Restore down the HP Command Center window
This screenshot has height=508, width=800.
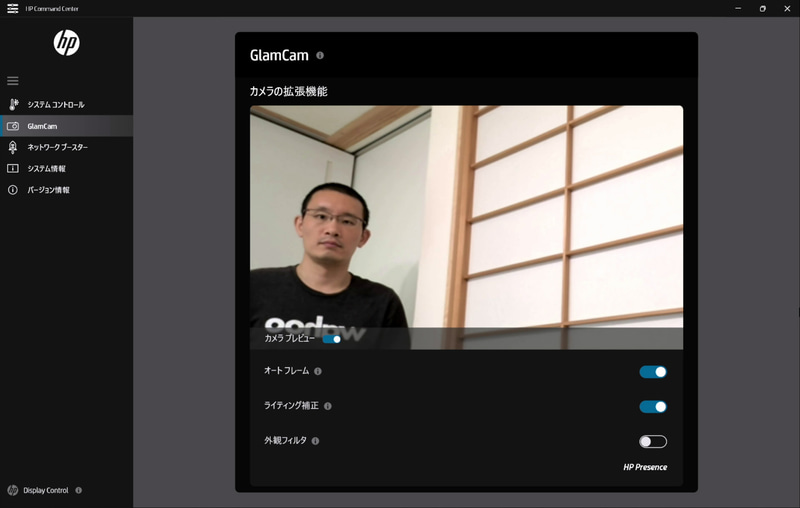tap(762, 8)
